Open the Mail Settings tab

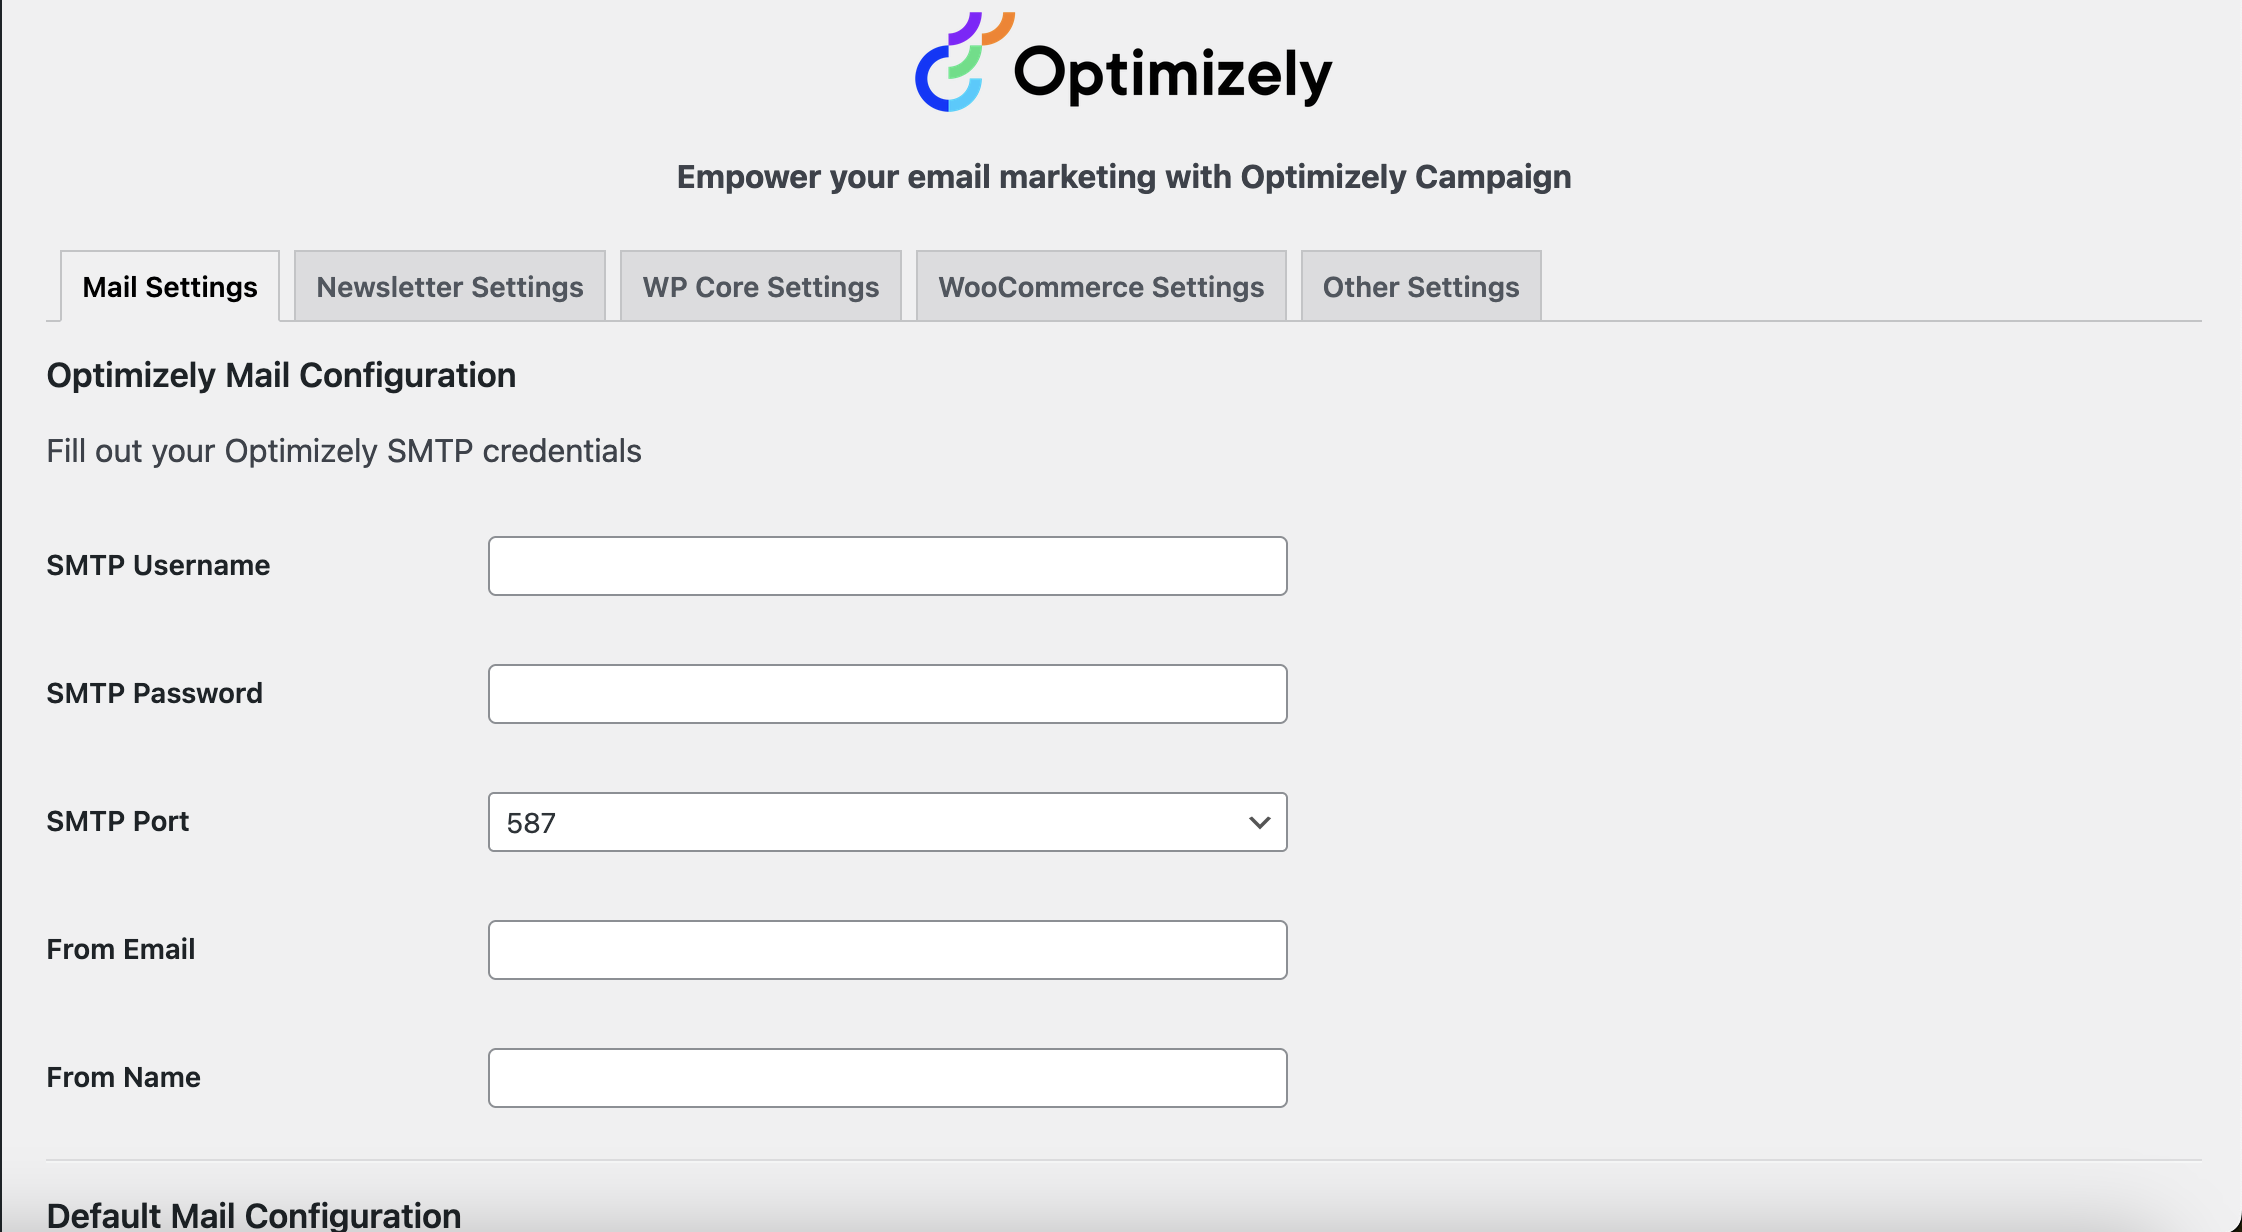click(170, 287)
